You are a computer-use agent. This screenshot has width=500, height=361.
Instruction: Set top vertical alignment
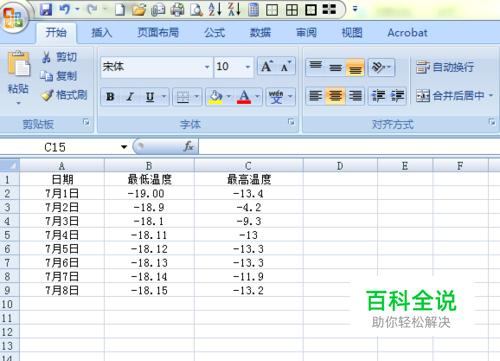click(316, 67)
